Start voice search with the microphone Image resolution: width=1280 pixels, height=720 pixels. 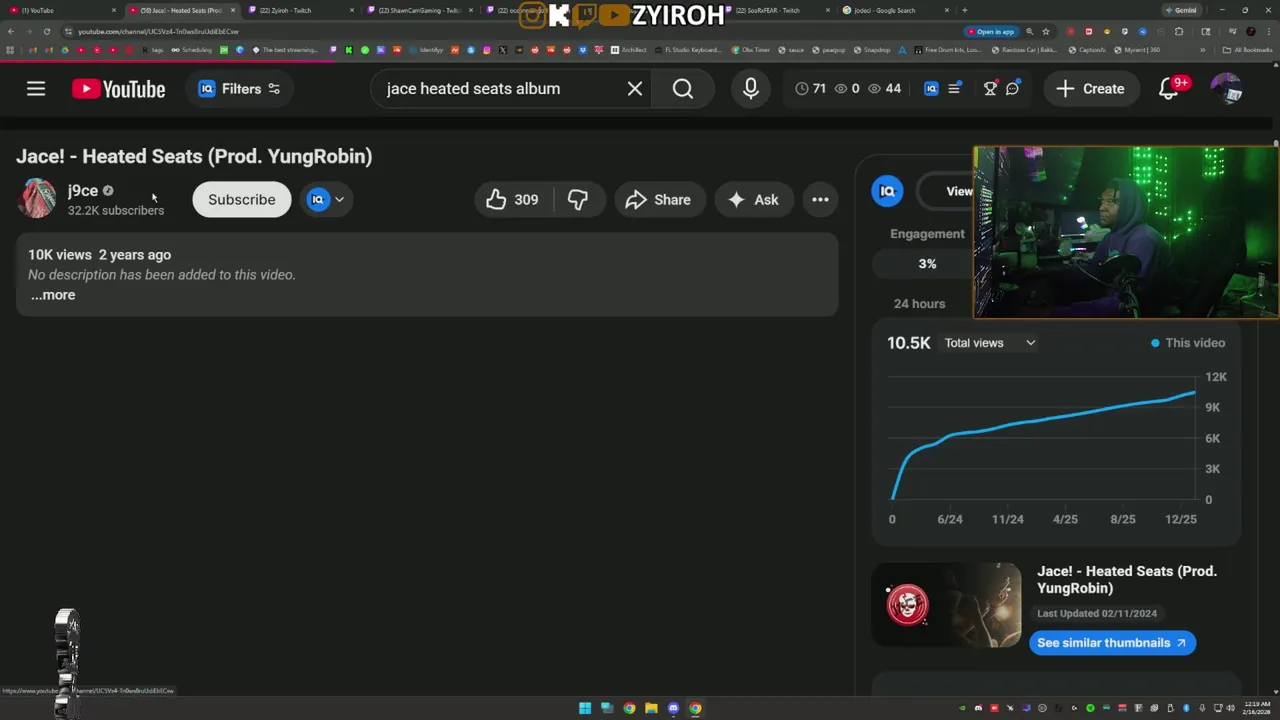(751, 89)
